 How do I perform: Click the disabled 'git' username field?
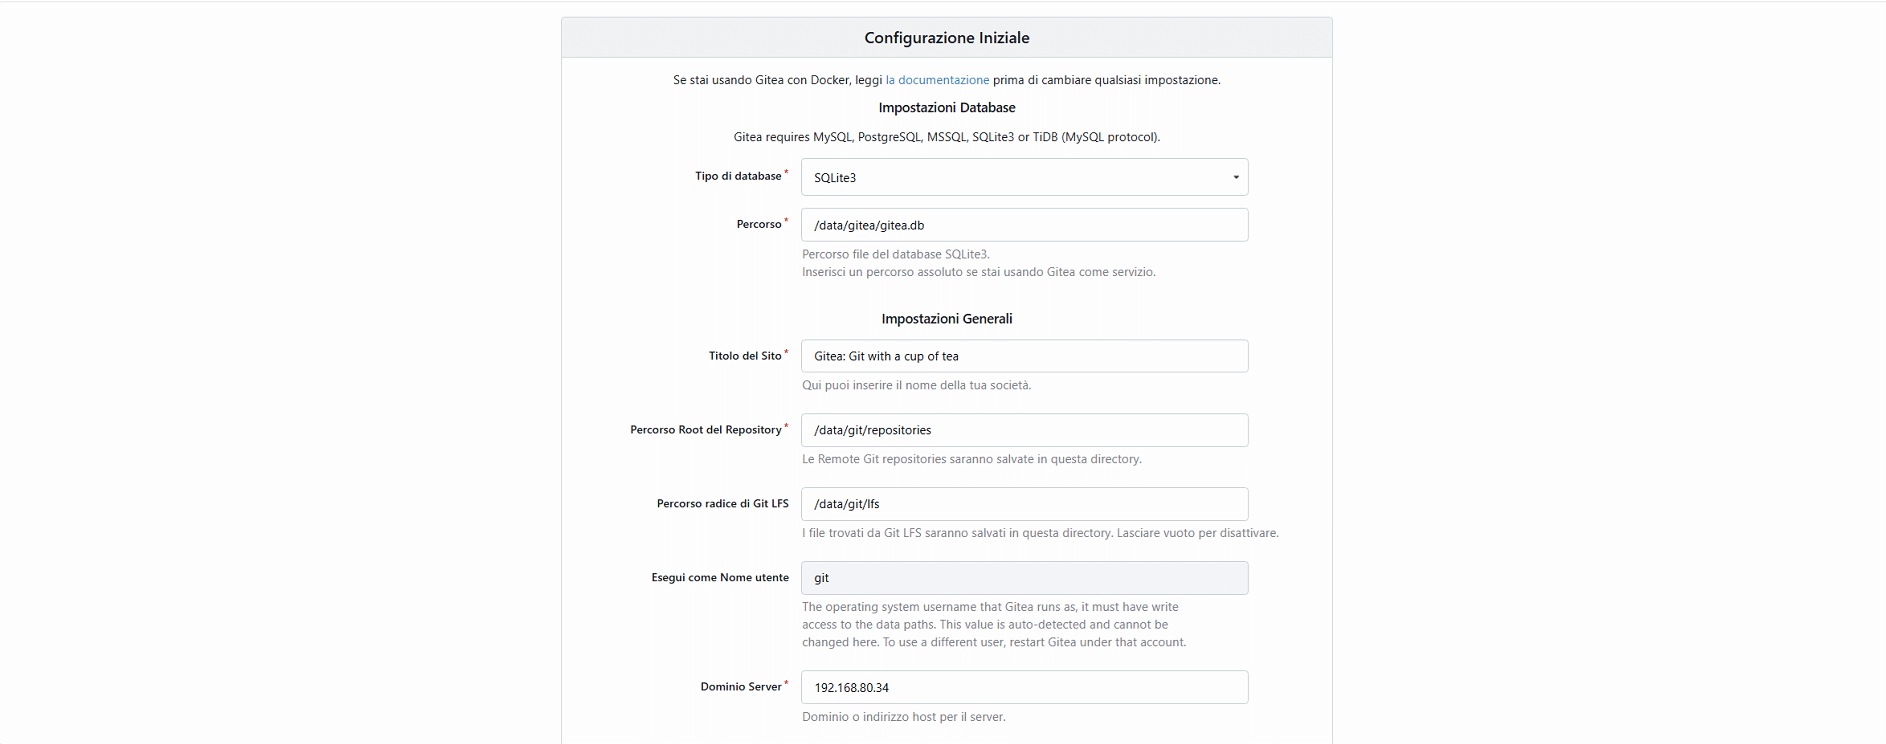coord(1024,578)
